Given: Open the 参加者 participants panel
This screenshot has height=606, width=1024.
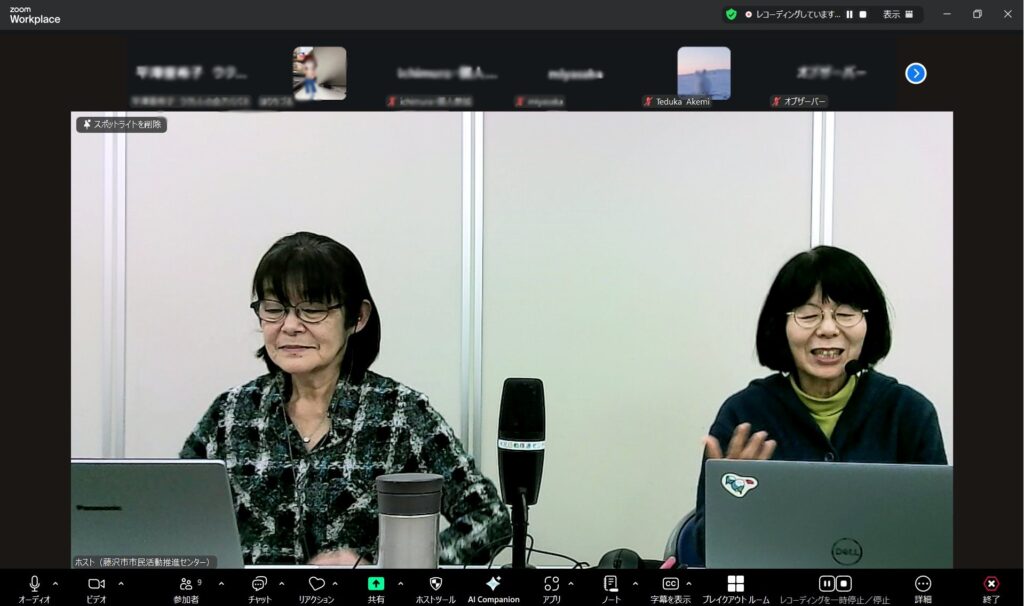Looking at the screenshot, I should (186, 584).
